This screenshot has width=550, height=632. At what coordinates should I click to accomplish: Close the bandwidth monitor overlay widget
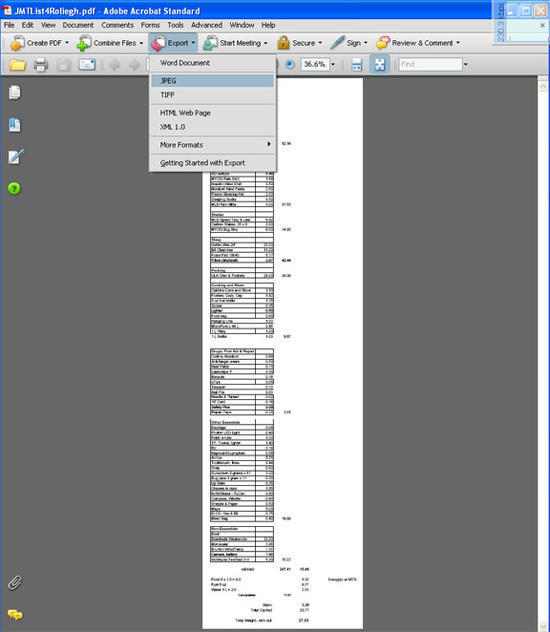[x=542, y=25]
